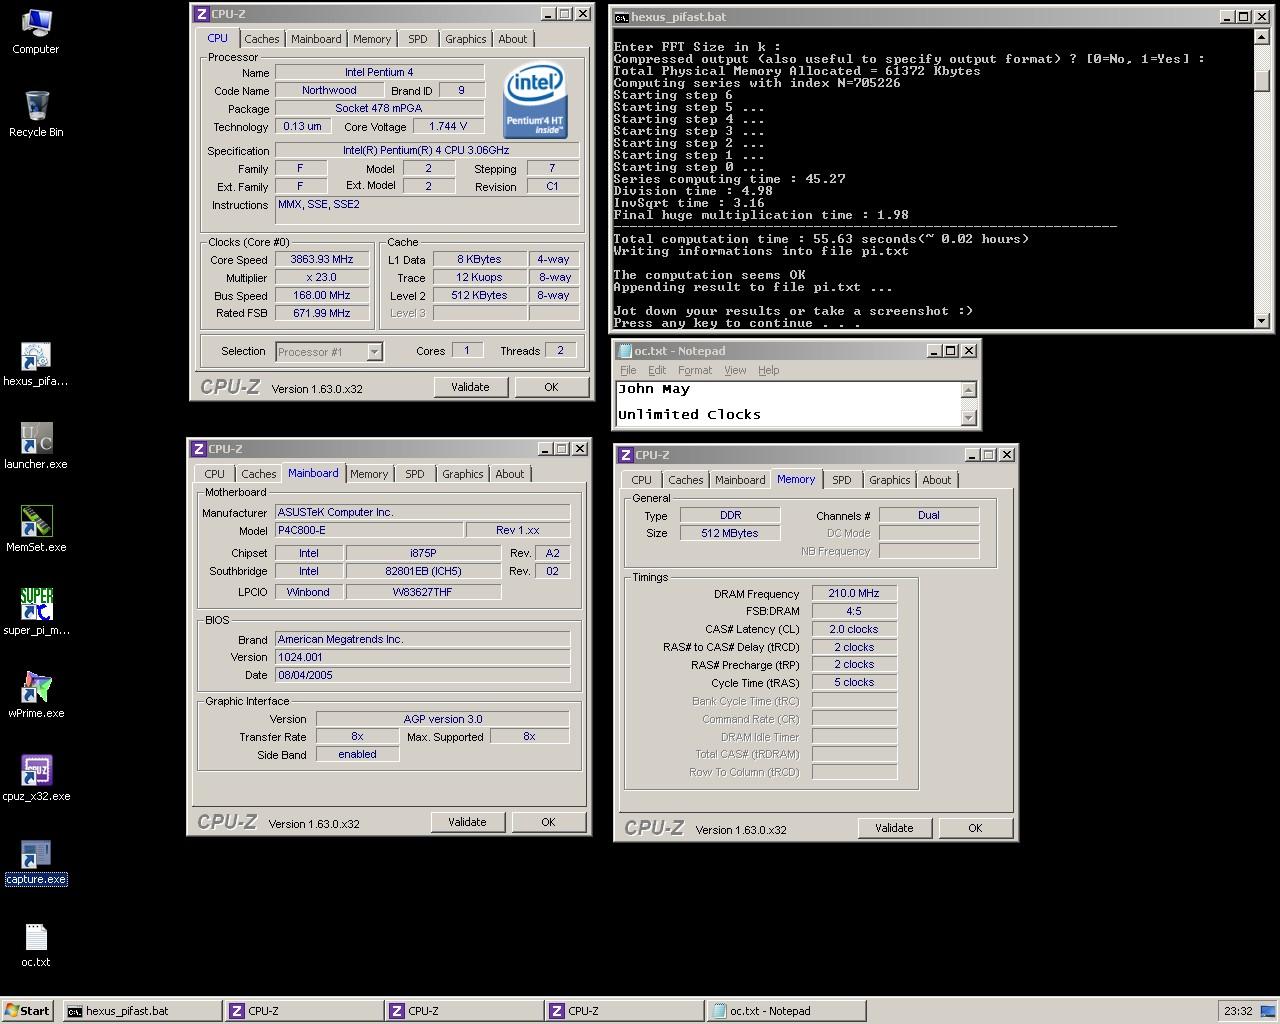
Task: Select the oc.txt file icon on desktop
Action: tap(36, 945)
